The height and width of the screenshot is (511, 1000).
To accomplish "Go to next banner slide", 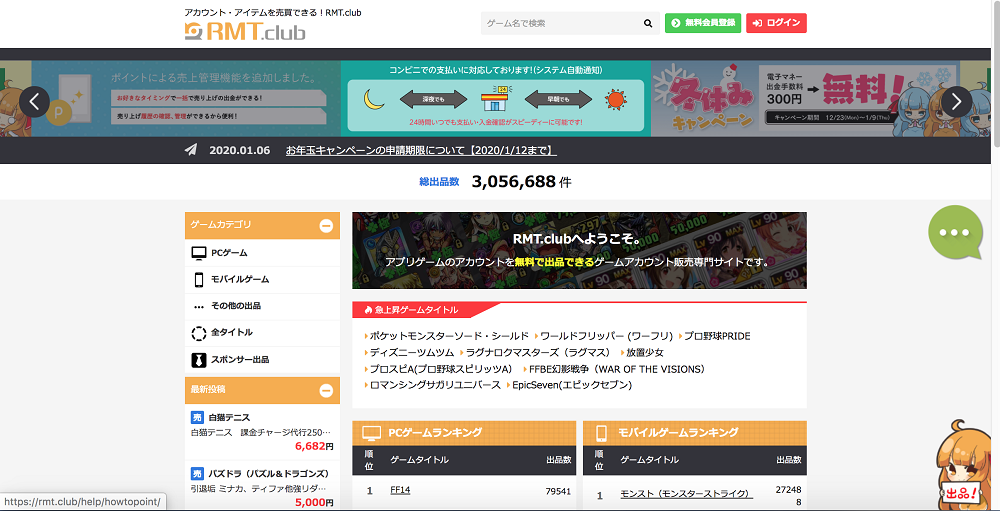I will tap(957, 101).
